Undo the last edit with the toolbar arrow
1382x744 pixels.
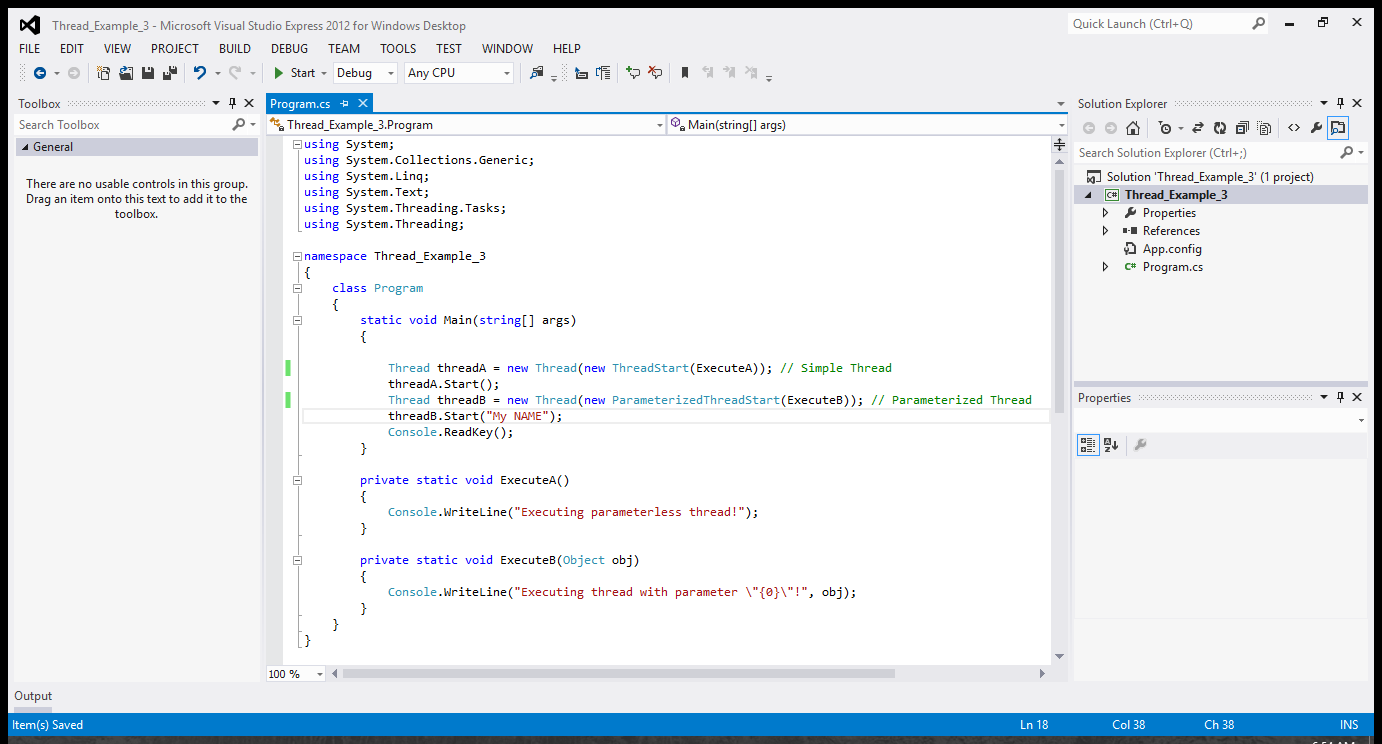[x=200, y=73]
